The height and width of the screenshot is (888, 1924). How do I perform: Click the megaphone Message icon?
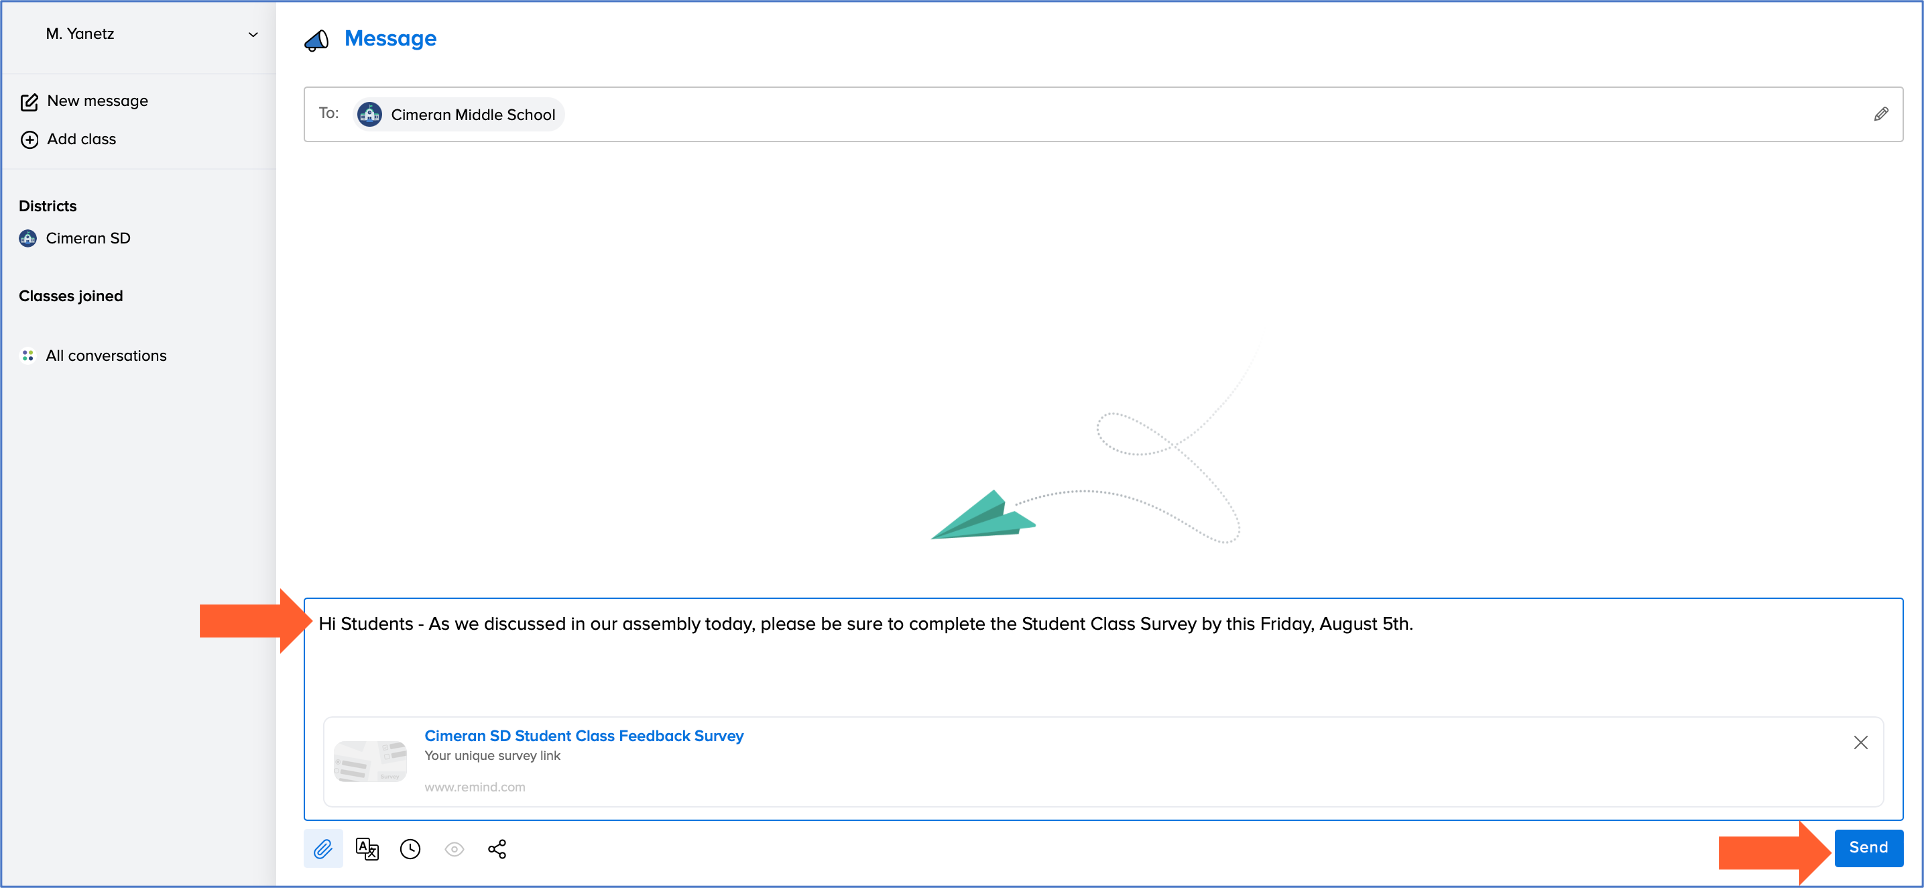coord(317,40)
